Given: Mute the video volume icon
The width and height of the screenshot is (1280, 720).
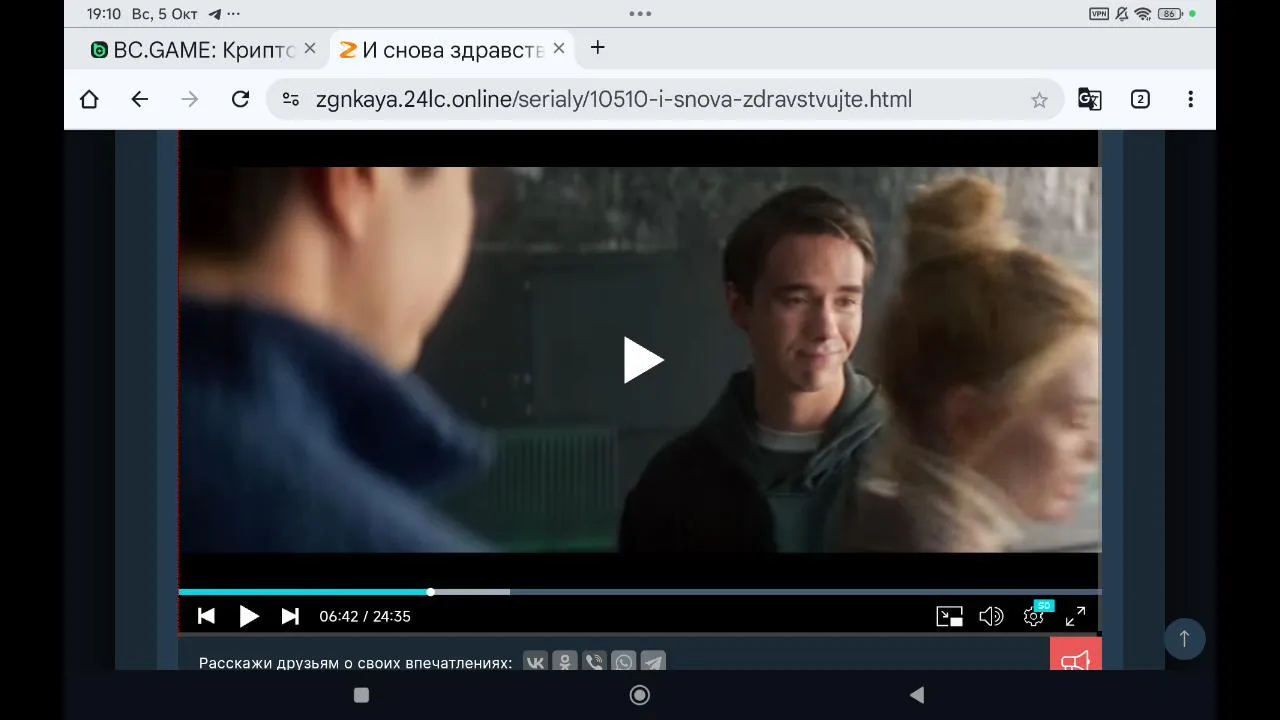Looking at the screenshot, I should (991, 617).
